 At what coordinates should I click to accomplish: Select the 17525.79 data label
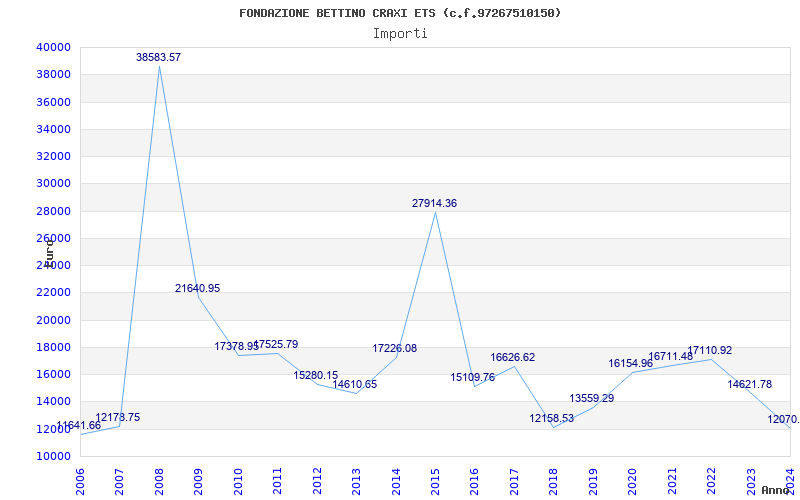tap(276, 345)
